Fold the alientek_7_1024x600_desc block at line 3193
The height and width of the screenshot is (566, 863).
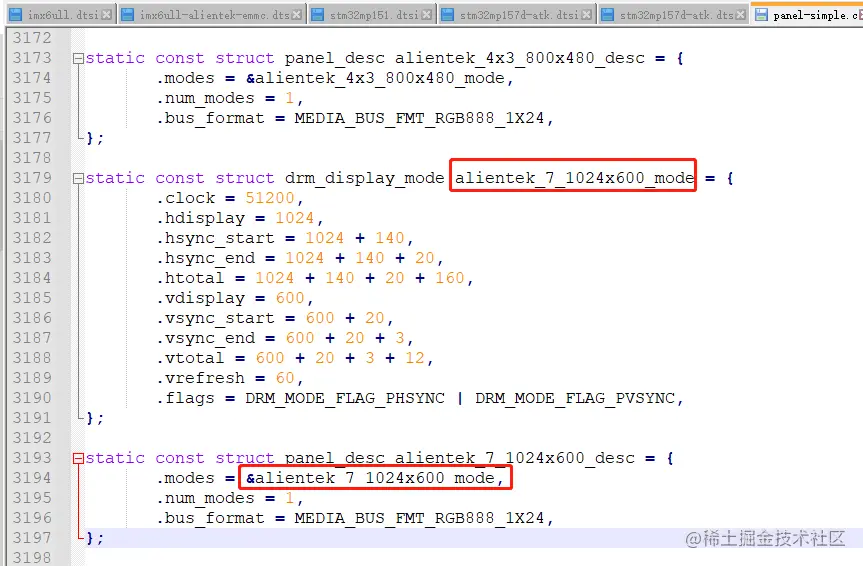click(78, 458)
